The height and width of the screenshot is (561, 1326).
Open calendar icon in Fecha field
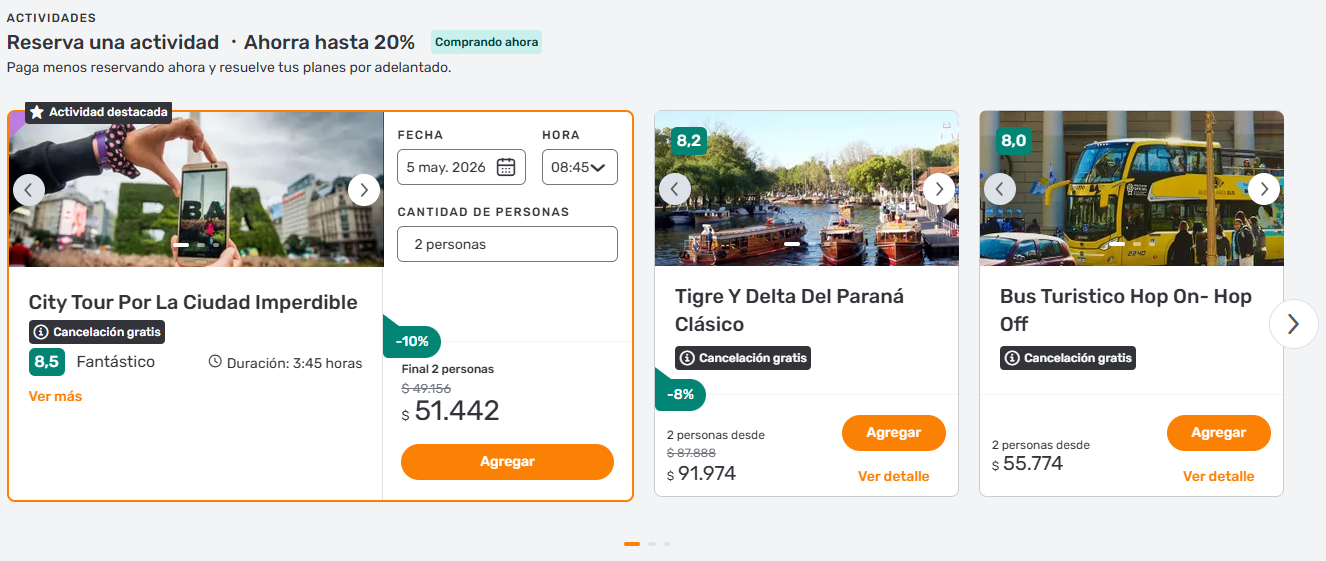tap(506, 167)
